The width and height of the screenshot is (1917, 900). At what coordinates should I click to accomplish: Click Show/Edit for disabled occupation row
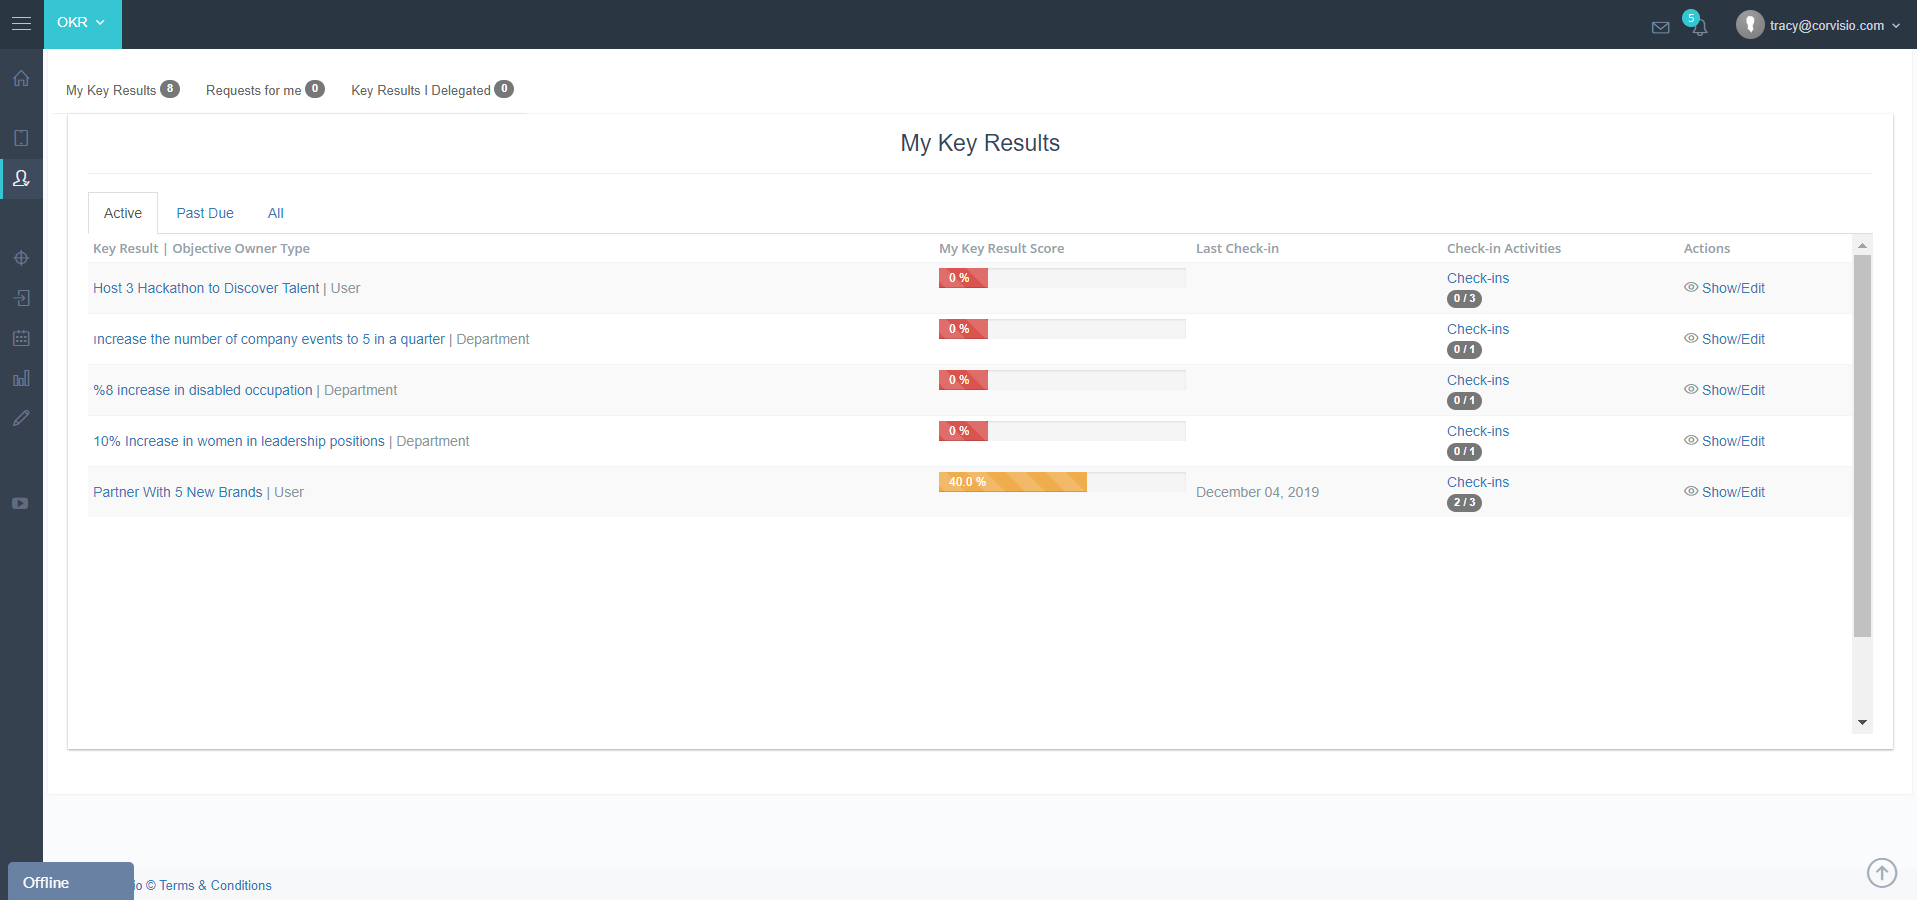tap(1725, 390)
